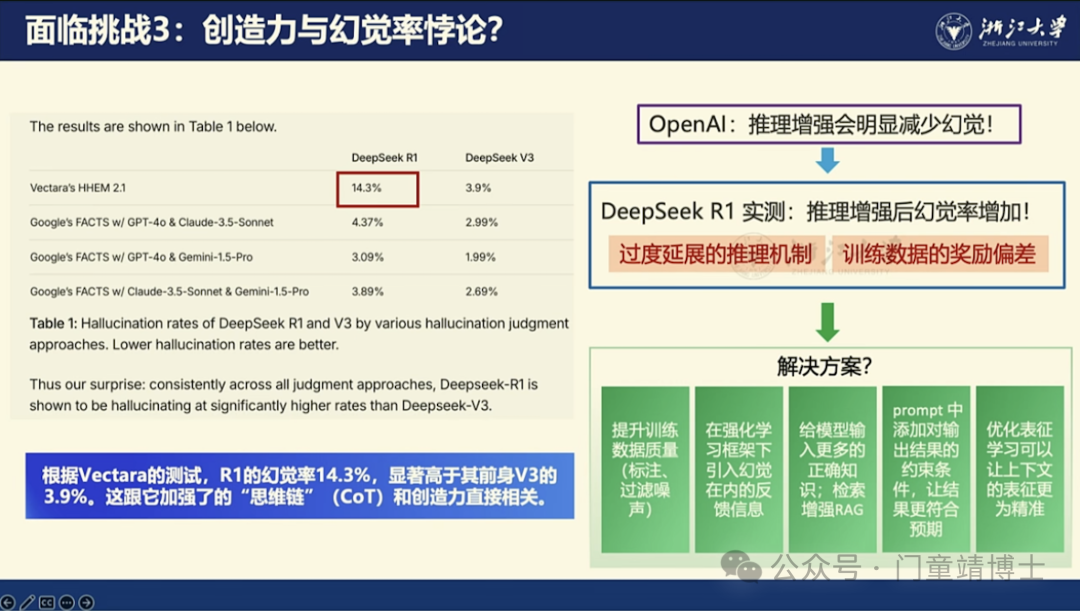This screenshot has width=1080, height=611.
Task: Click the 过度延展的推理机制 red label
Action: [x=716, y=254]
